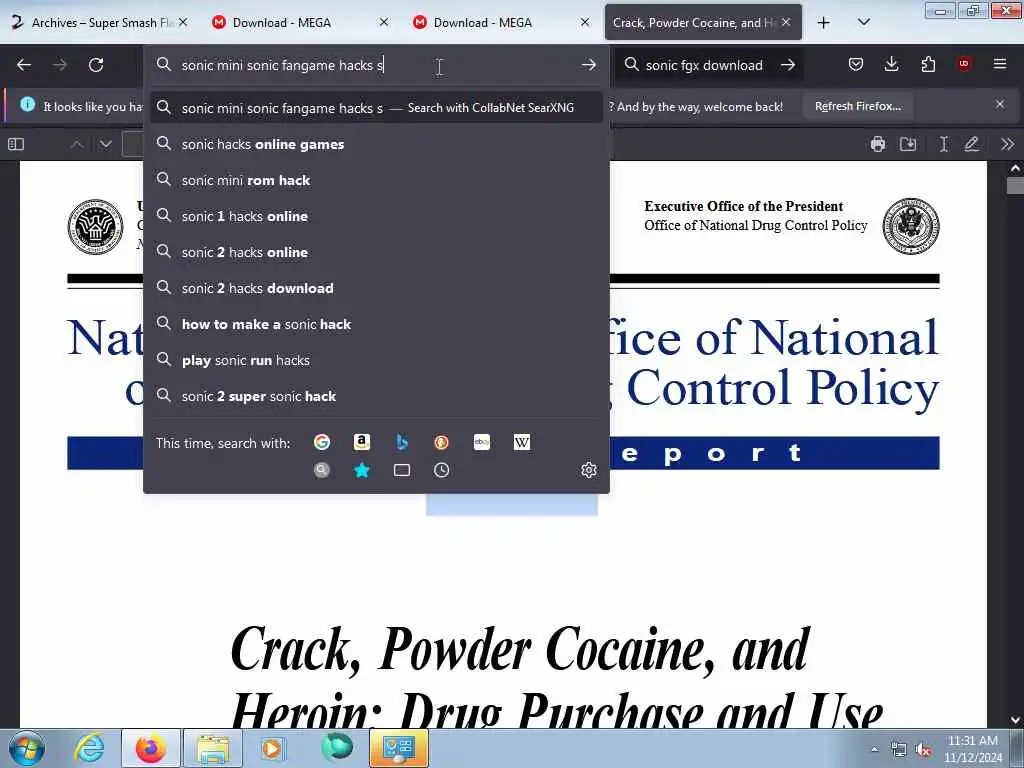The image size is (1024, 768).
Task: Search open tabs via the tab icon
Action: point(402,470)
